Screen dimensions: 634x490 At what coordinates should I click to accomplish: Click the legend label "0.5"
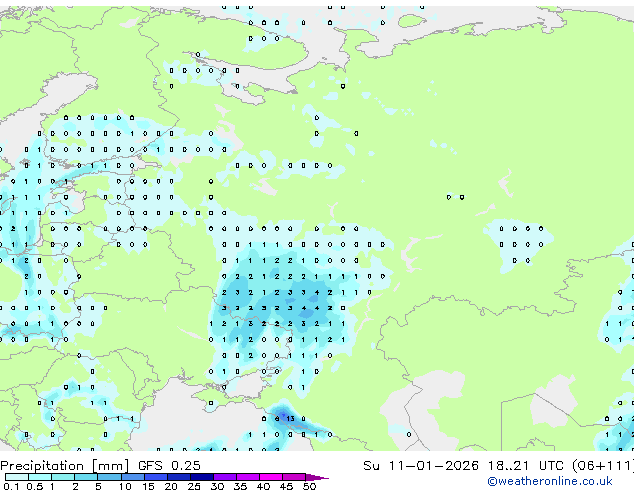pyautogui.click(x=35, y=486)
